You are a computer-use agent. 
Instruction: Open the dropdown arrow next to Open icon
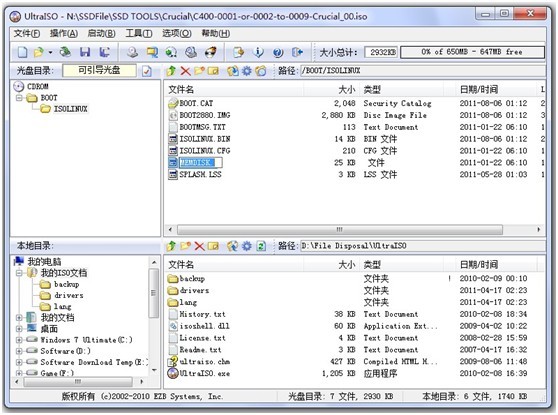point(50,53)
